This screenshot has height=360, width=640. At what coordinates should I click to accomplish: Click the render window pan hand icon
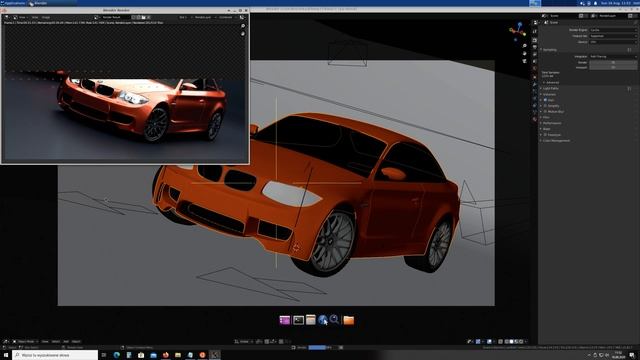243,33
